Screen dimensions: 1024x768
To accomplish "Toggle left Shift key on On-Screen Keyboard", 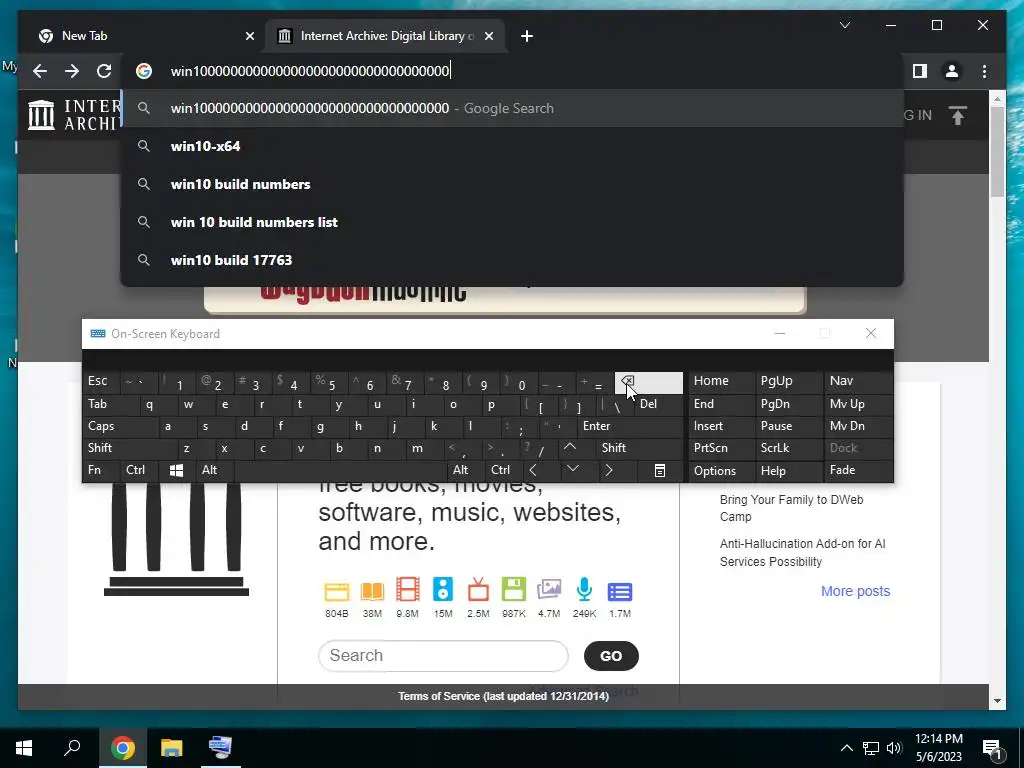I will click(x=130, y=448).
